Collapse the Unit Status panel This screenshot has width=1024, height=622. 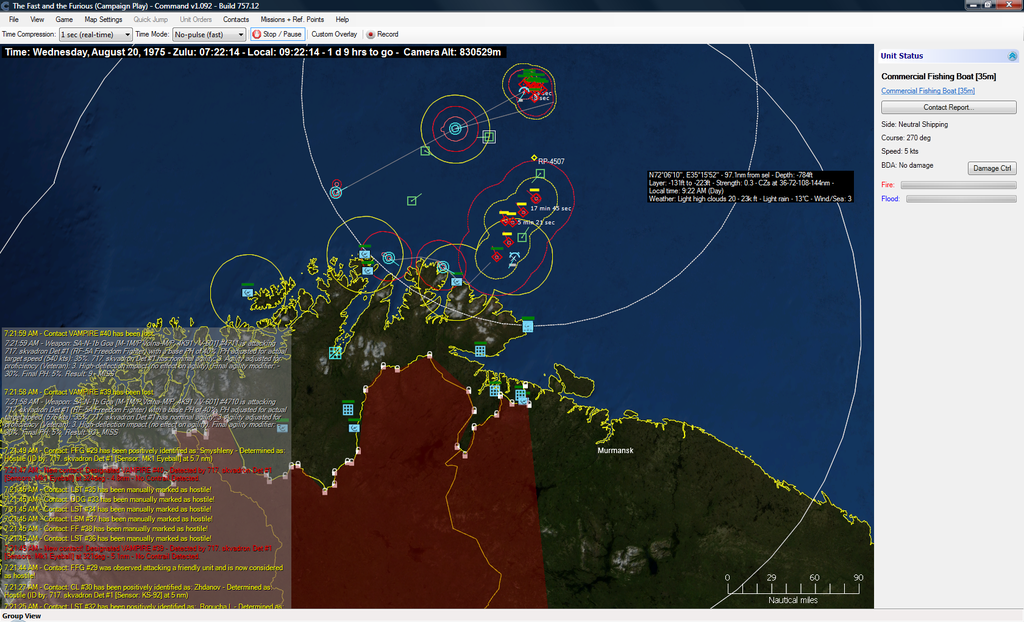[x=1012, y=56]
